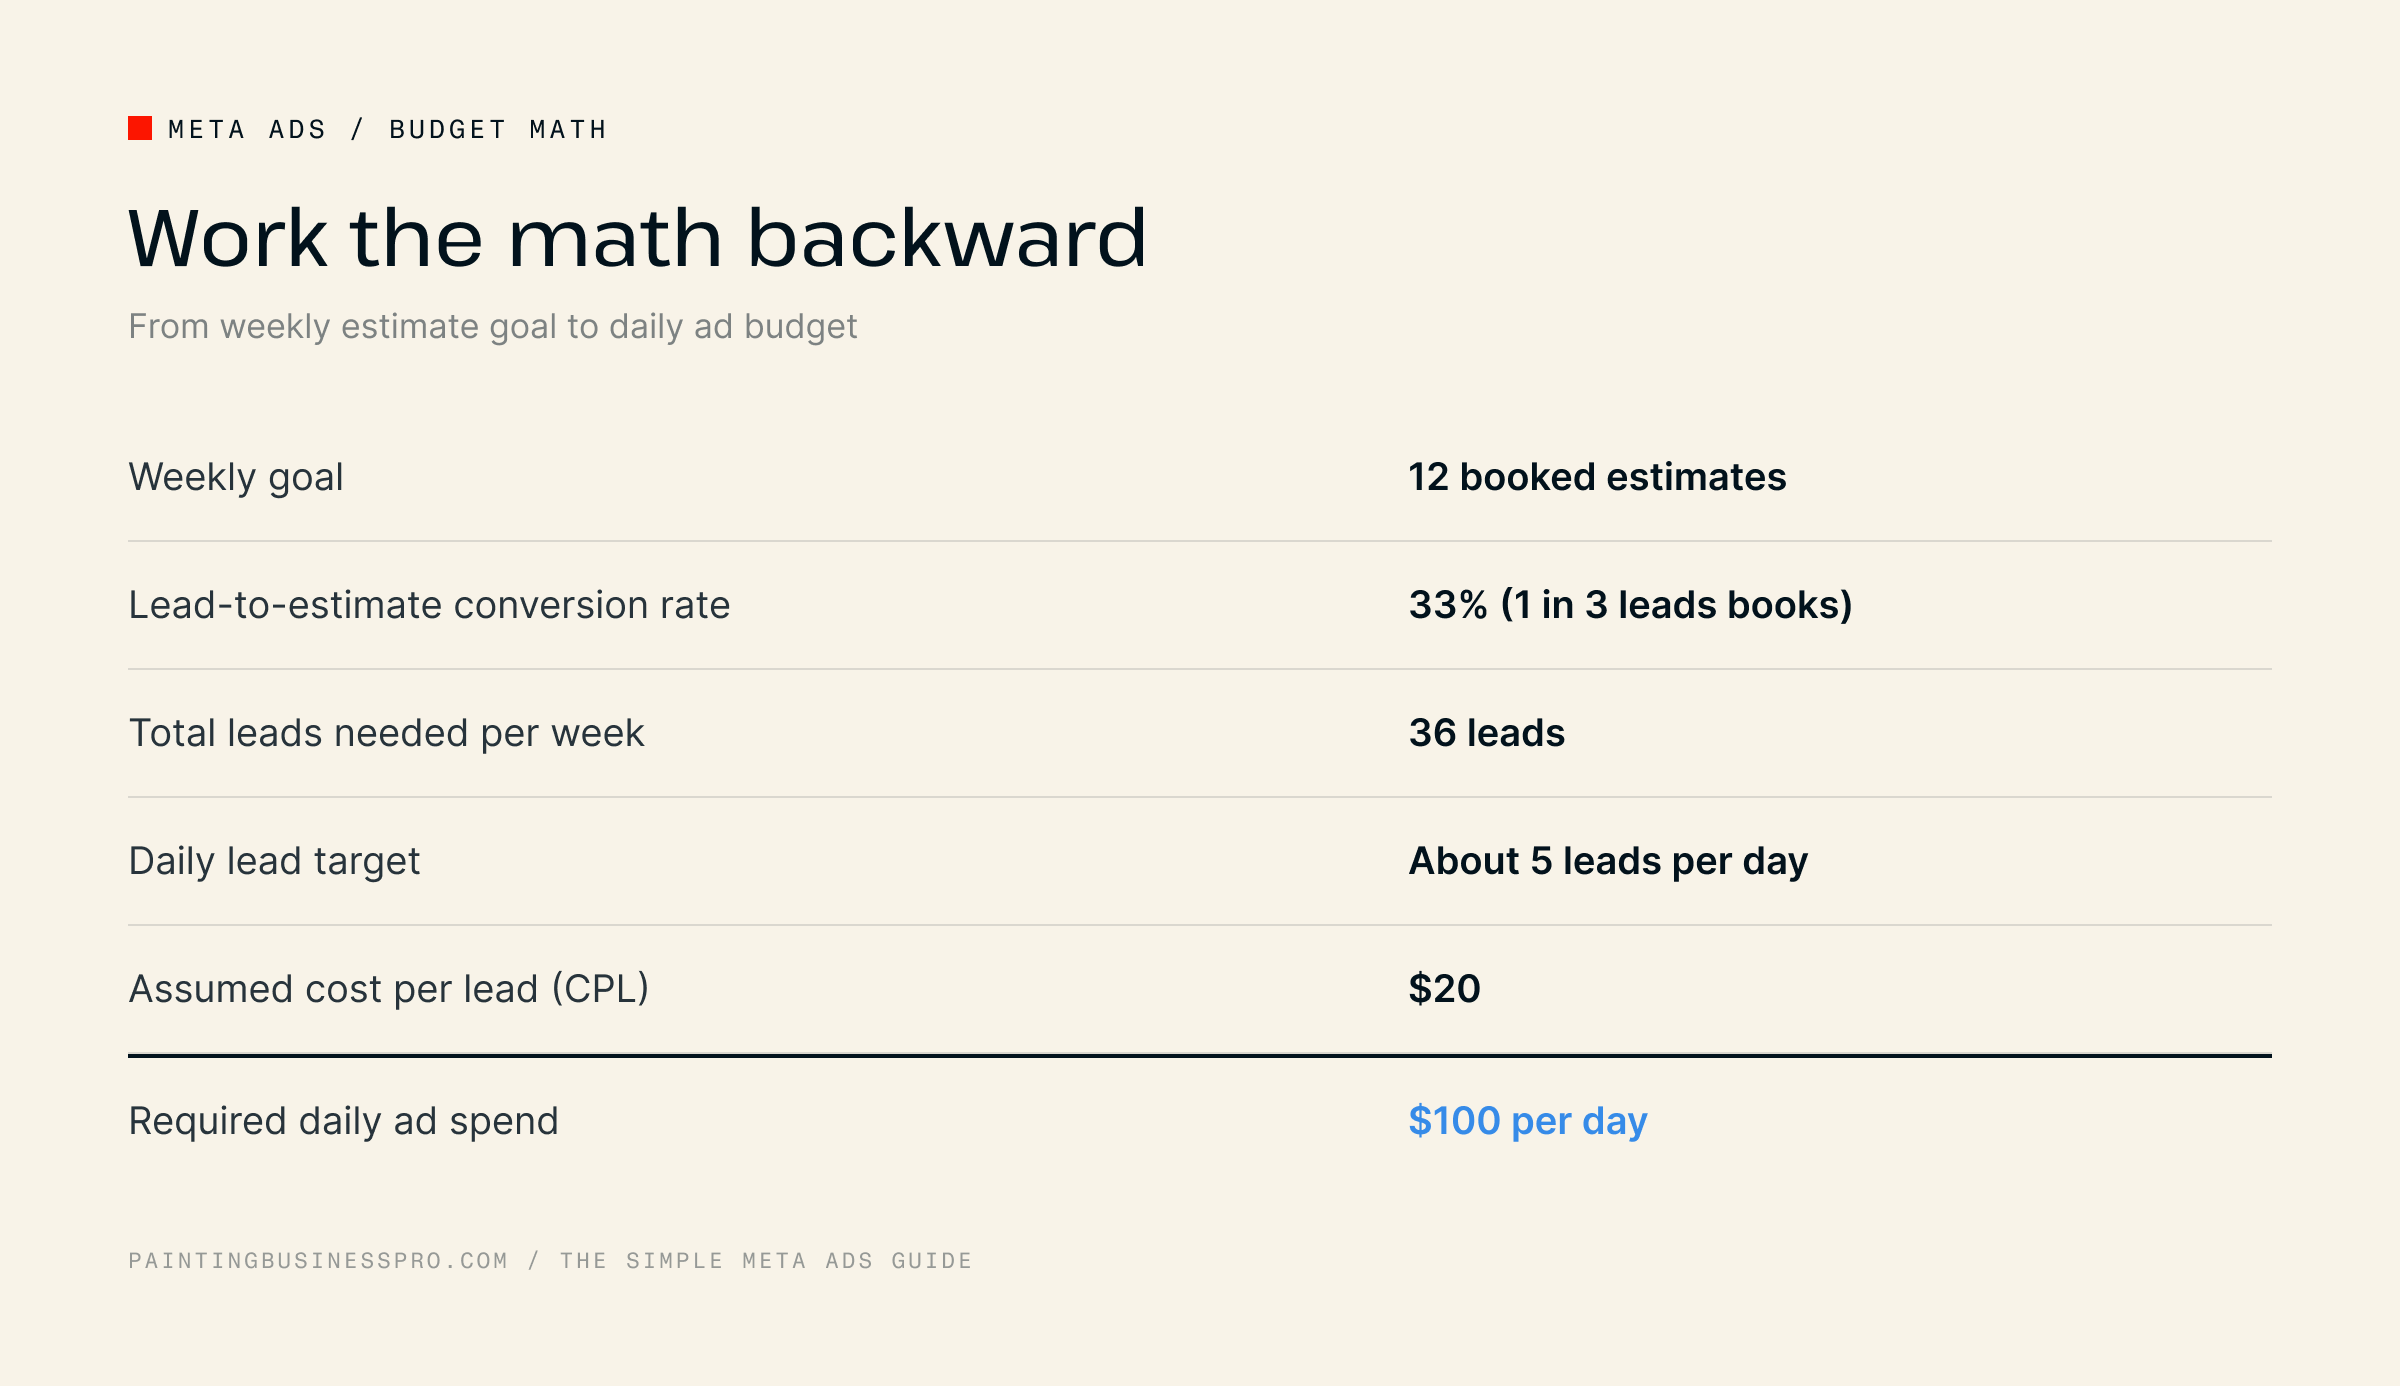Viewport: 2400px width, 1386px height.
Task: Click the subtitle about weekly estimate goal
Action: [492, 327]
